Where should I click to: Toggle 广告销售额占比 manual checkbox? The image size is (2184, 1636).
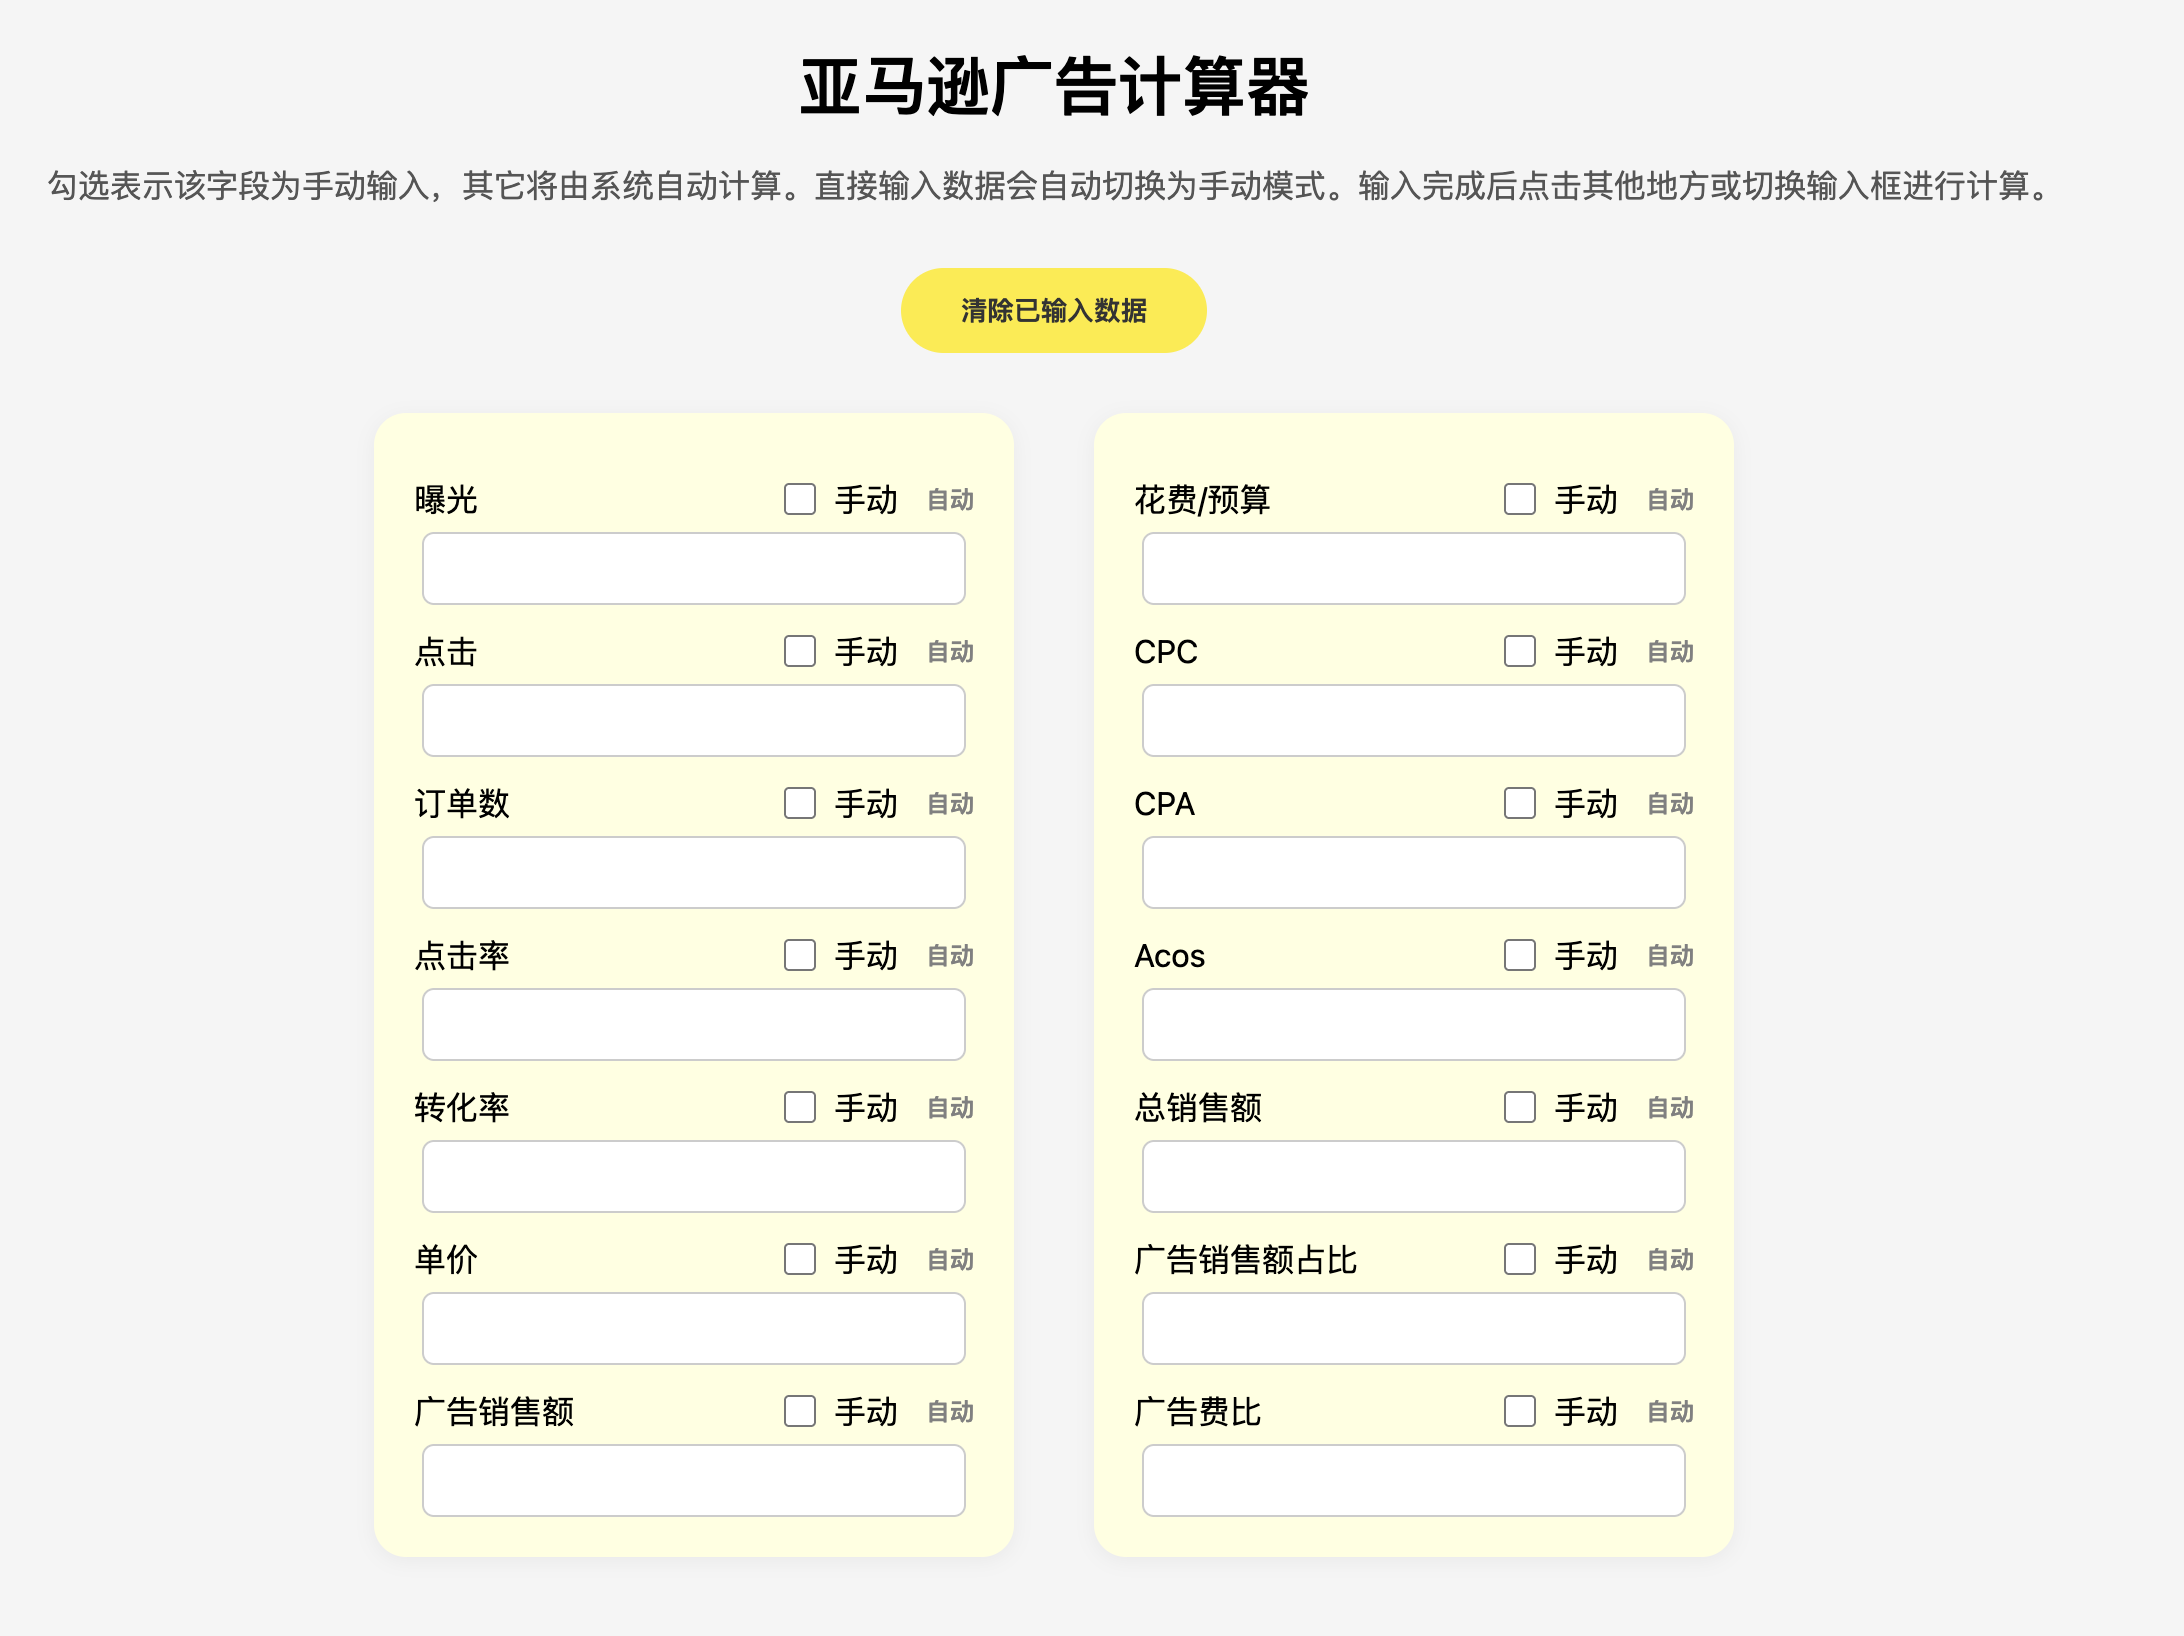[x=1520, y=1259]
